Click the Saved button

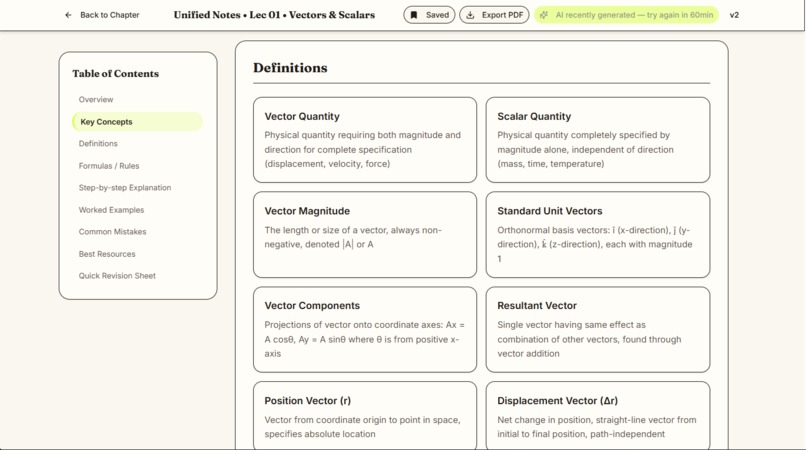(429, 15)
